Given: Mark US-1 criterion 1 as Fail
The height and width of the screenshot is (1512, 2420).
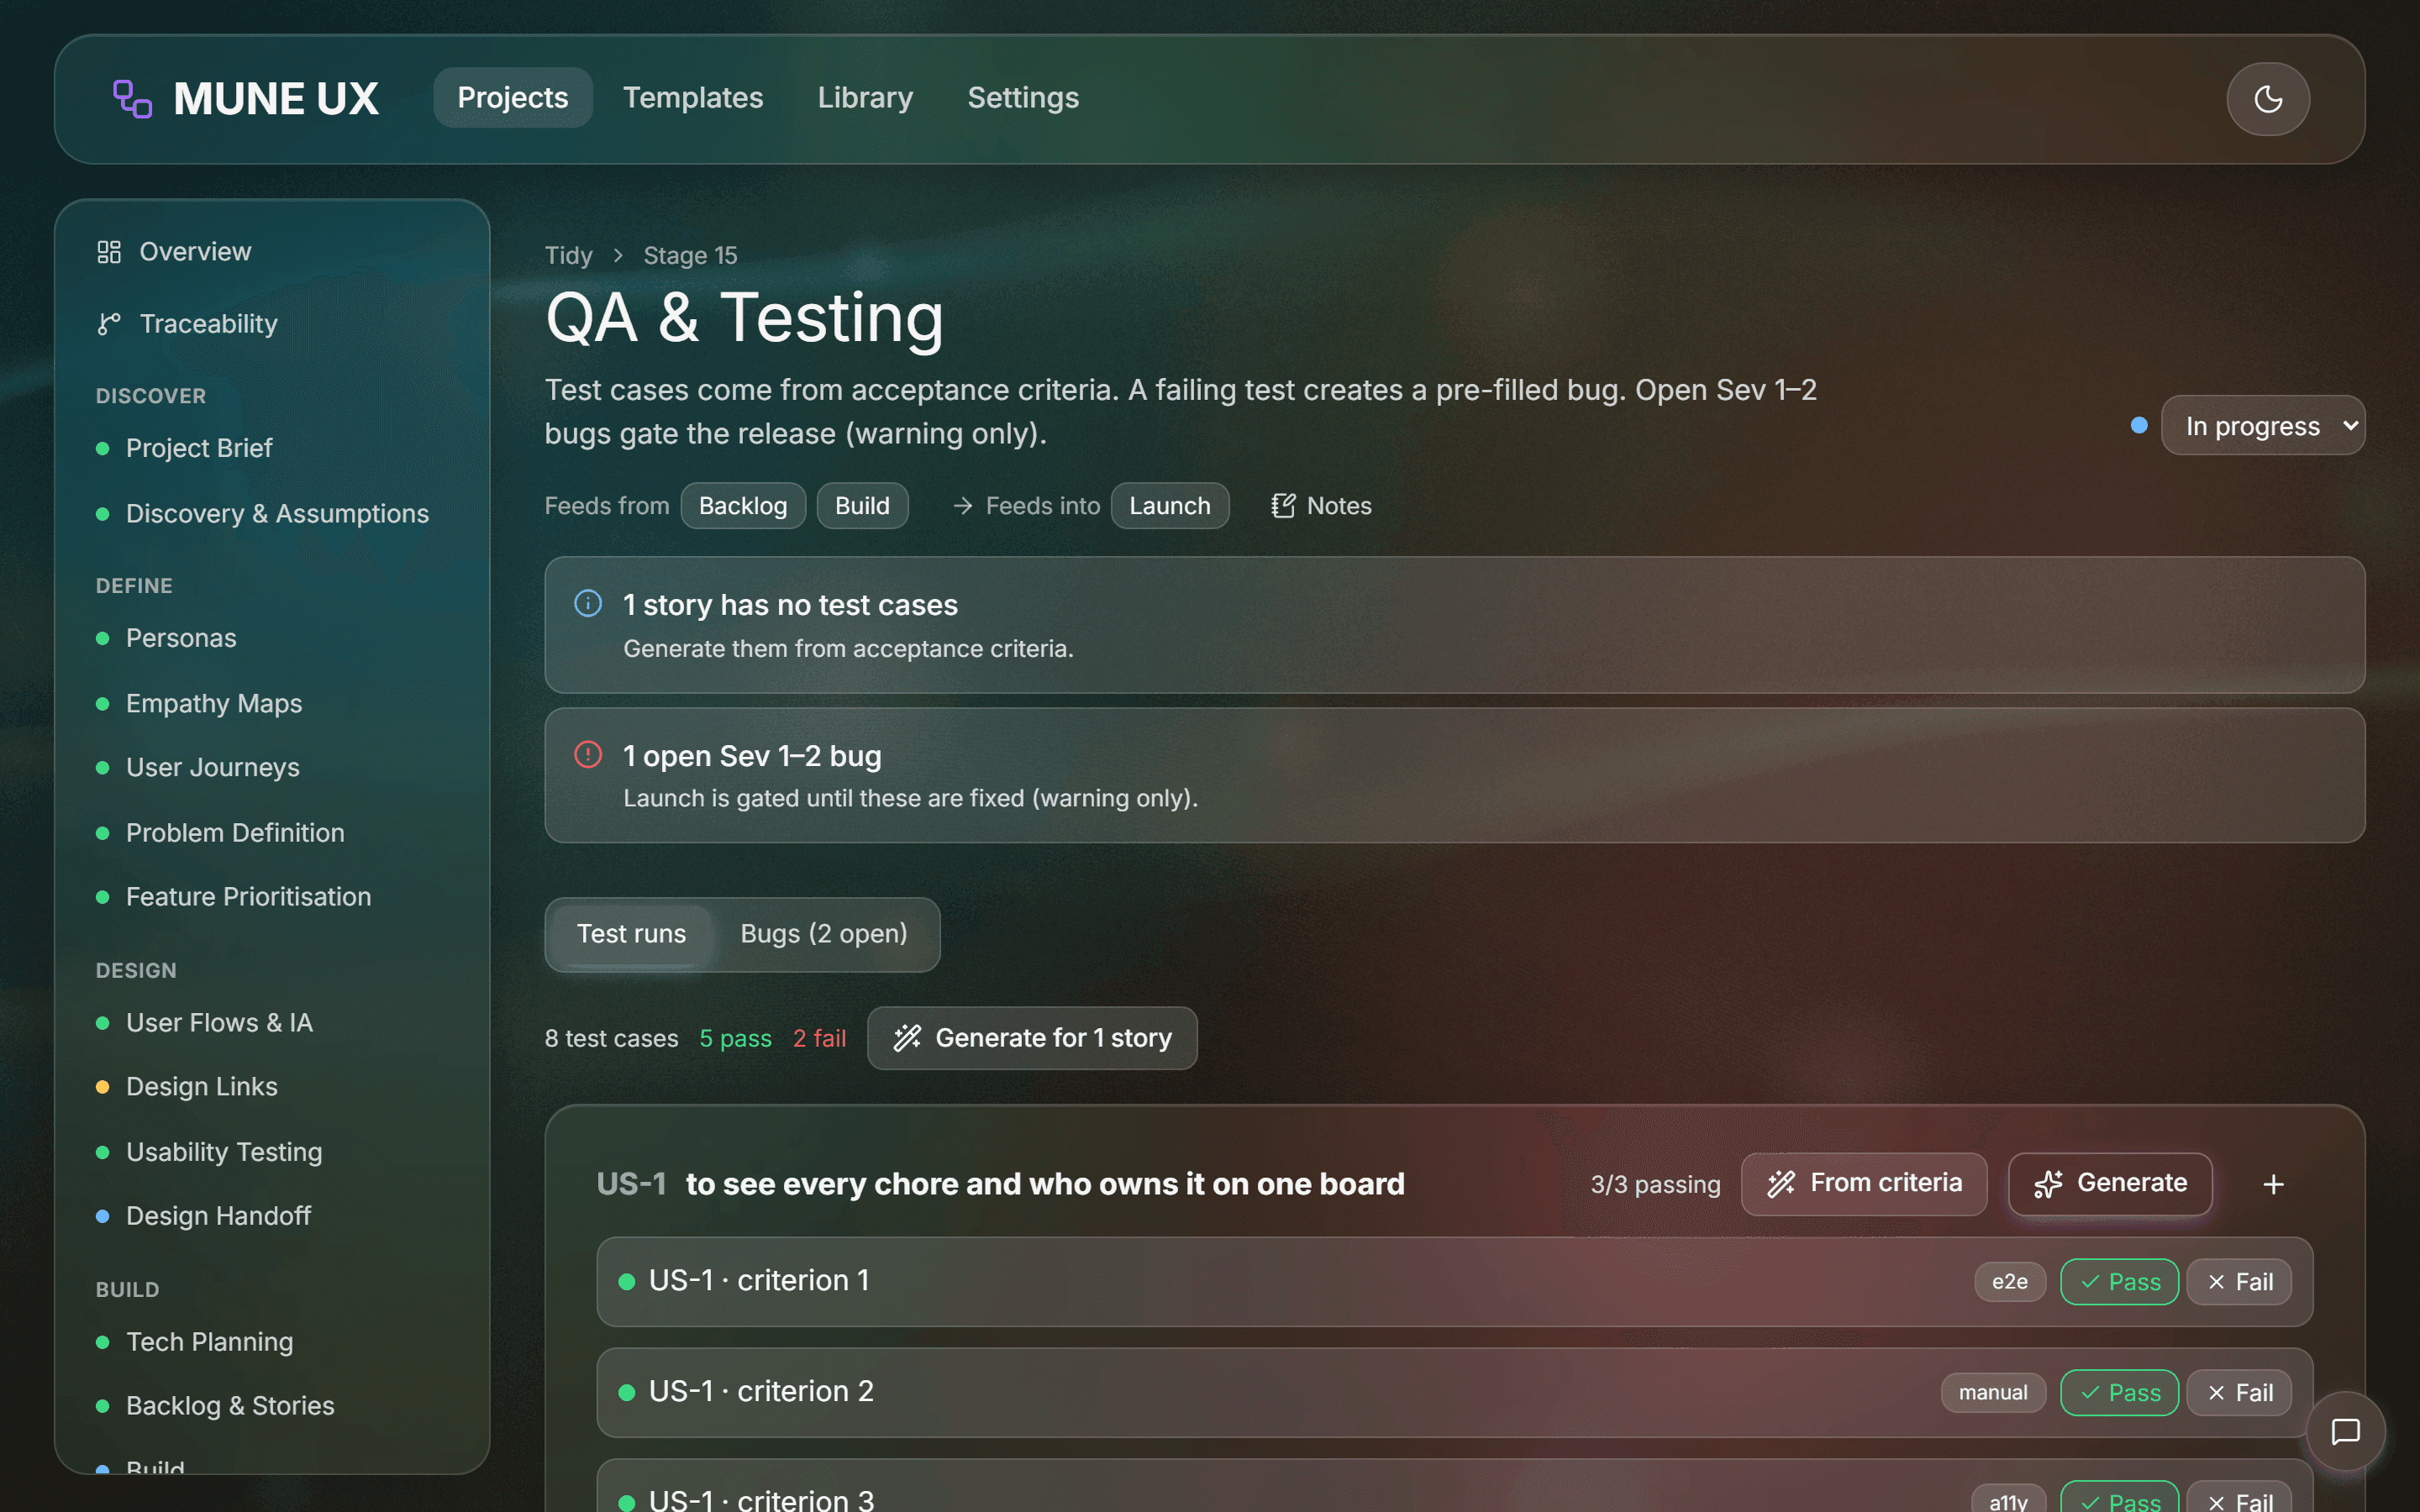Looking at the screenshot, I should point(2239,1282).
